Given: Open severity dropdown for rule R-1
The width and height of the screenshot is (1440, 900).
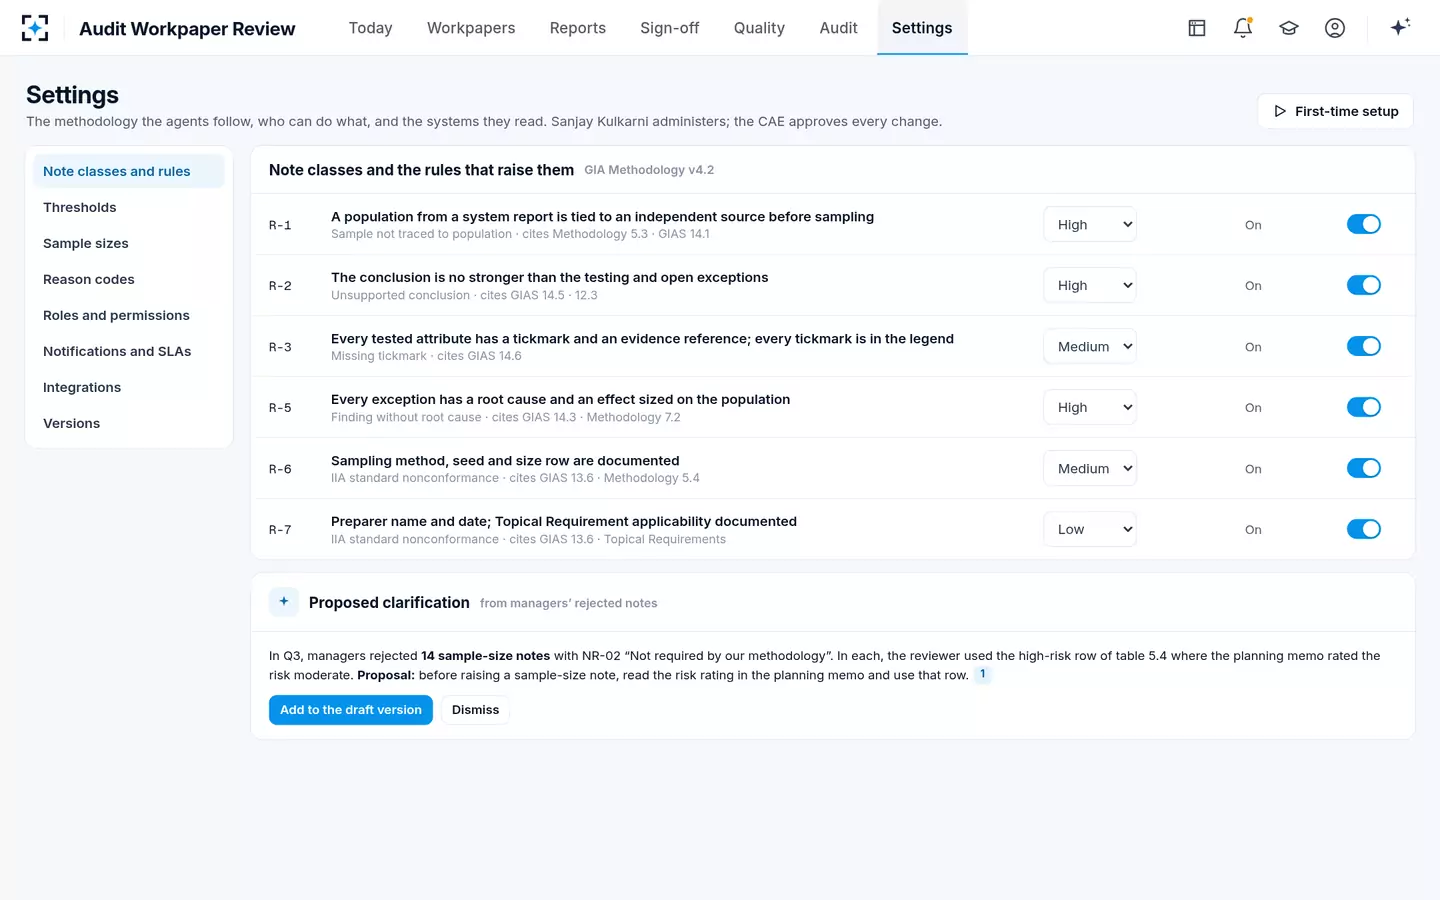Looking at the screenshot, I should (1090, 224).
